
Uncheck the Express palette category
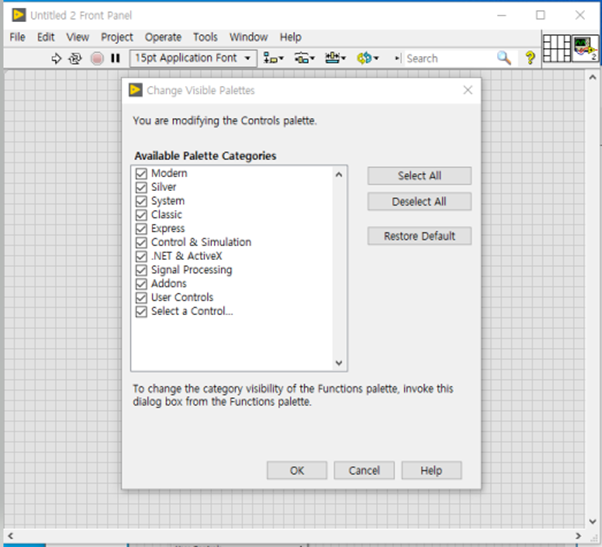[141, 229]
